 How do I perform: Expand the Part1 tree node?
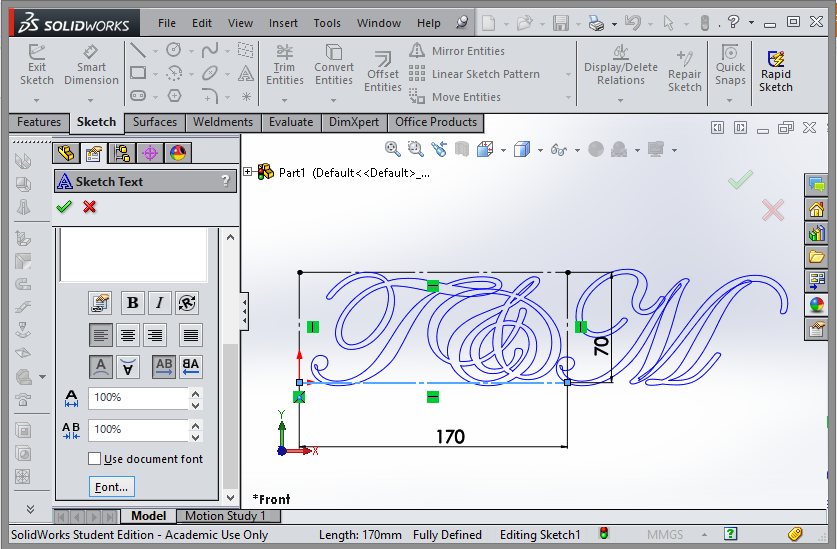click(x=248, y=172)
